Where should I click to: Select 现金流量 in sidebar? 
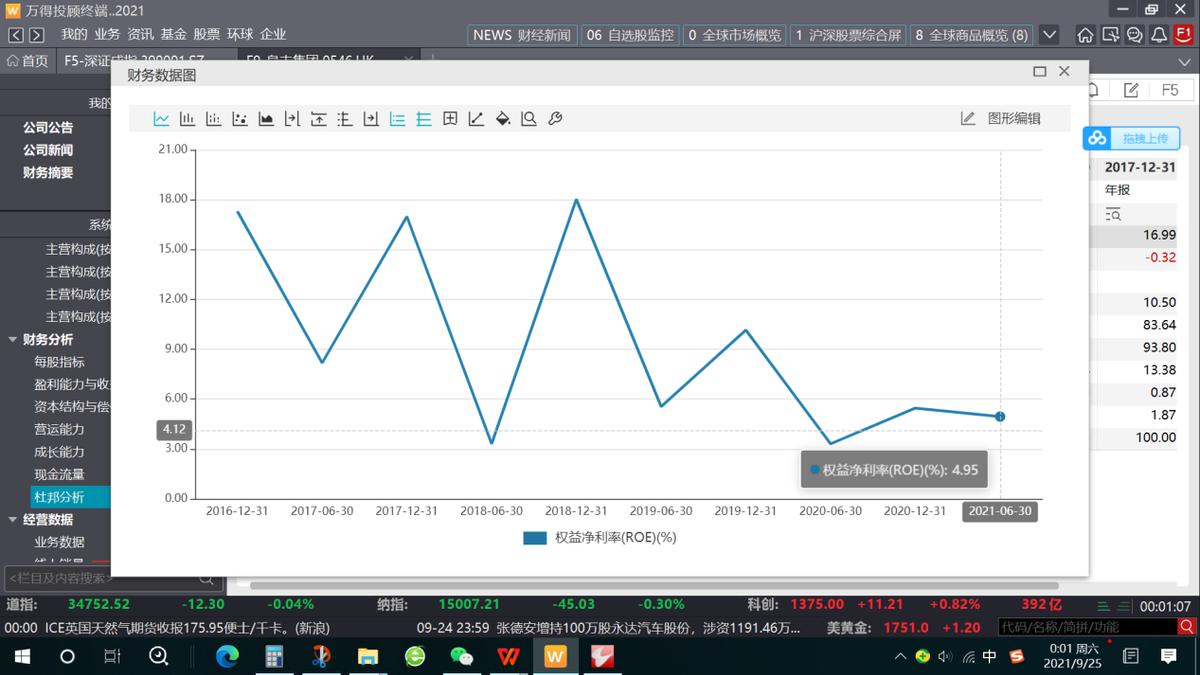(x=60, y=475)
